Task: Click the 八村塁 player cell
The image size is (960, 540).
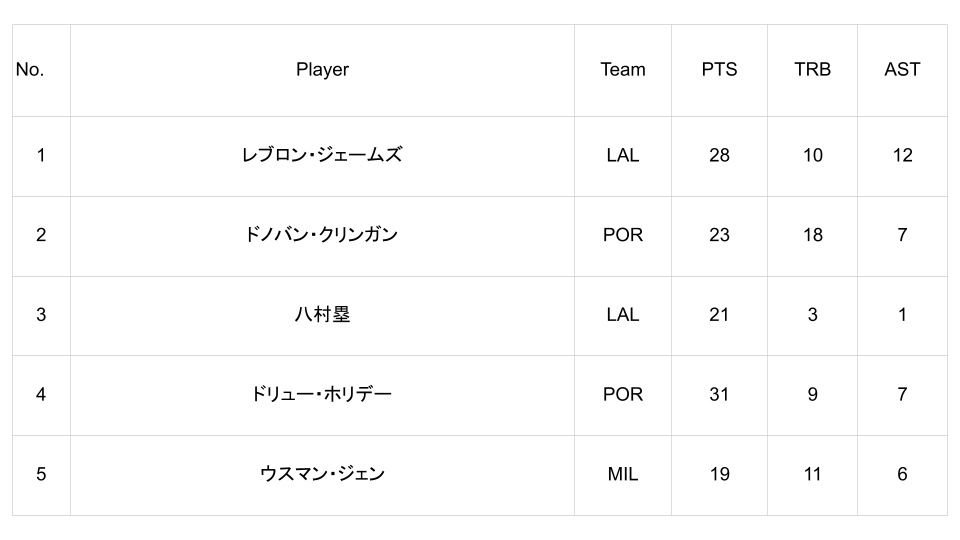Action: point(322,315)
